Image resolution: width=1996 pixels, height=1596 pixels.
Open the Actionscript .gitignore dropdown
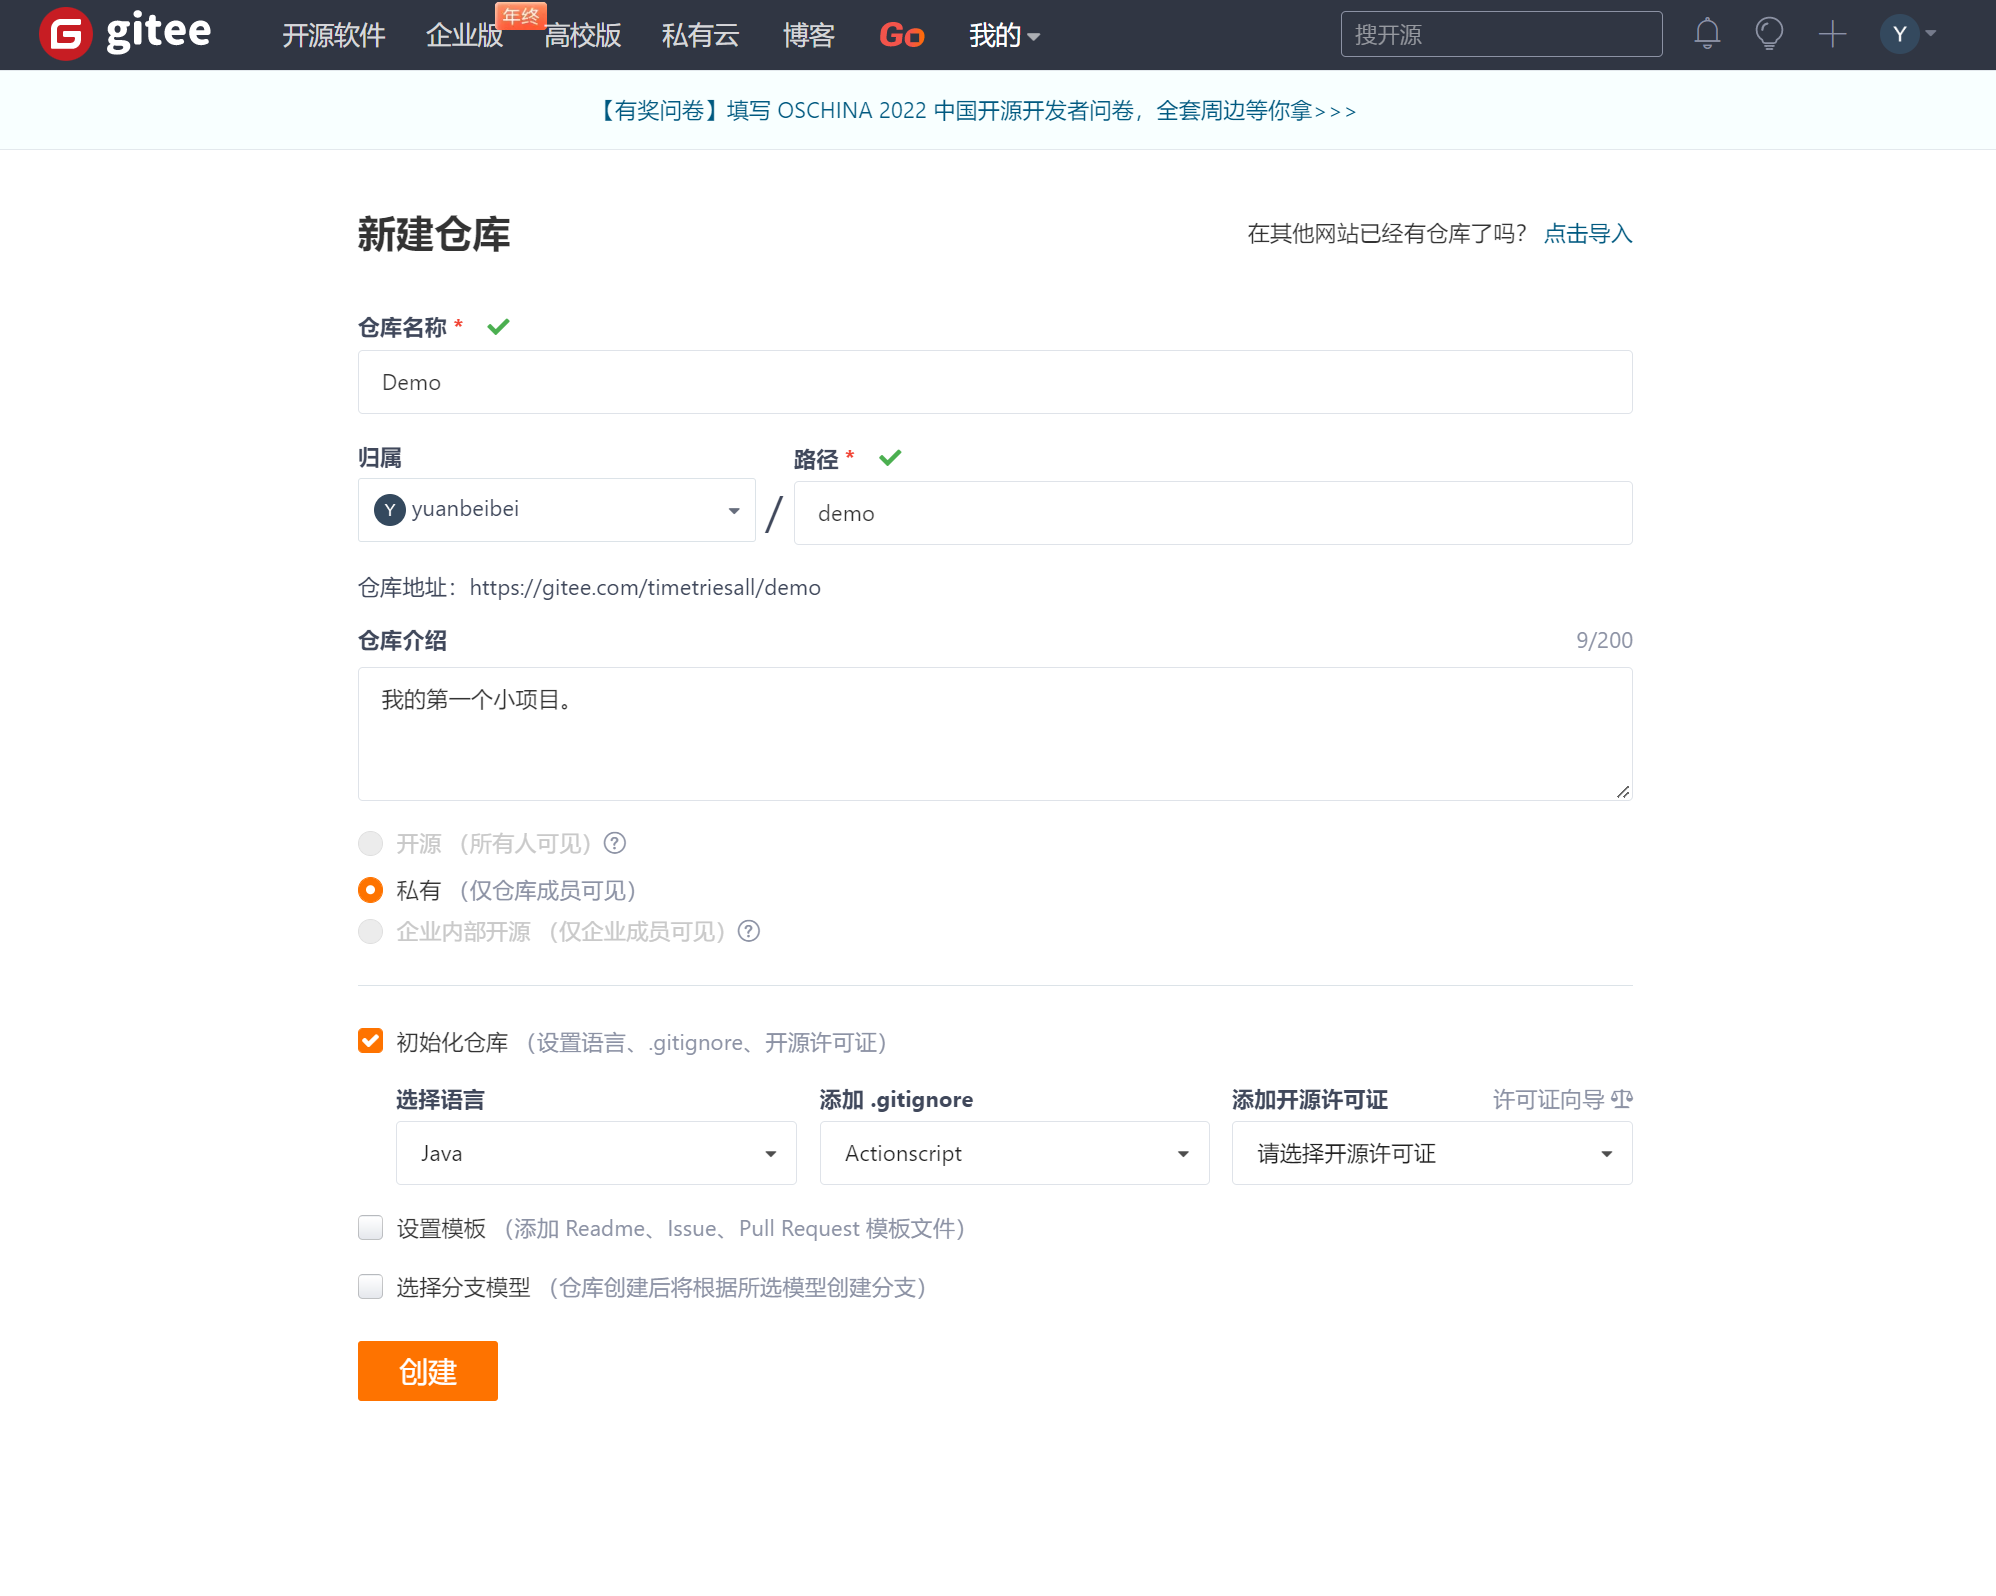[x=1014, y=1153]
